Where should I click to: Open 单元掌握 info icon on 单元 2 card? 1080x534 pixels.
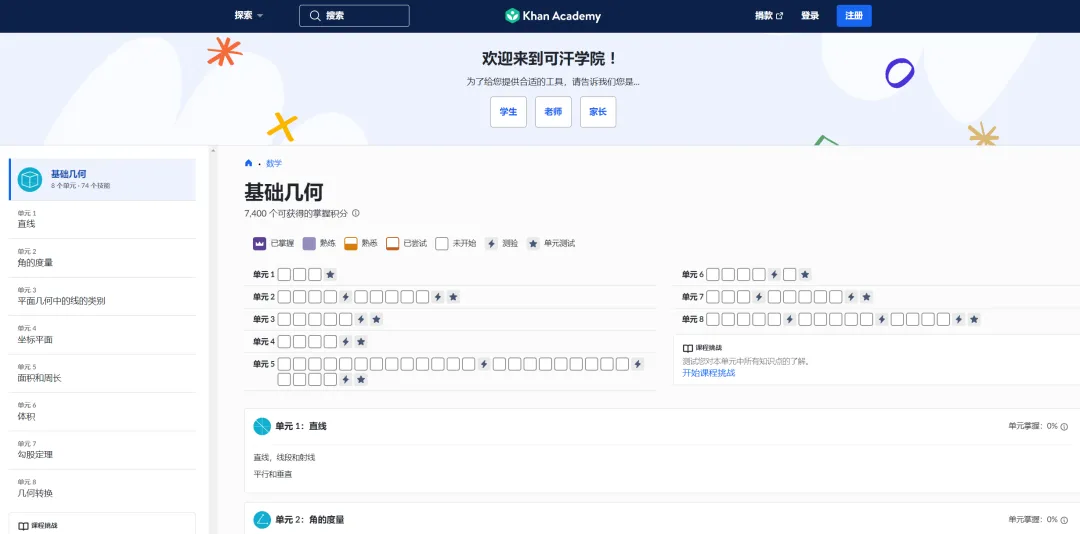coord(1064,520)
